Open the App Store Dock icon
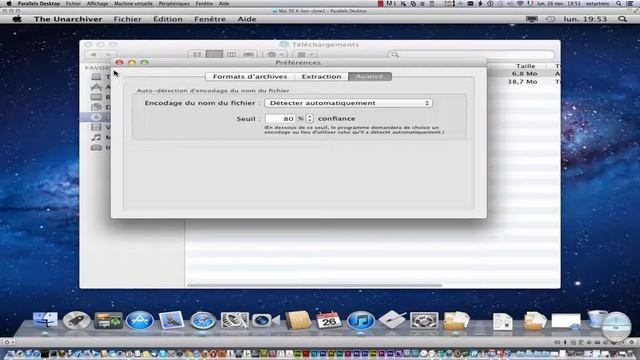The image size is (640, 360). [140, 320]
